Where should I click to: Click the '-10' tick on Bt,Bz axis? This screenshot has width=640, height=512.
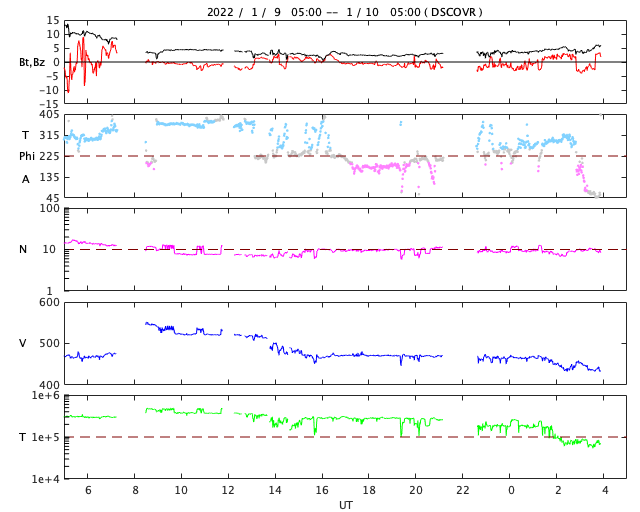(49, 90)
